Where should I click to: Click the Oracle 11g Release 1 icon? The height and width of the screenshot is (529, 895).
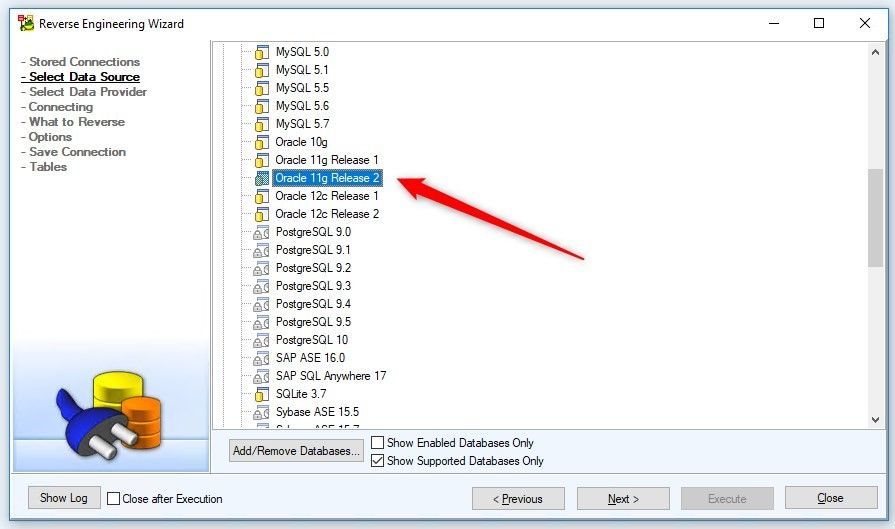tap(261, 160)
